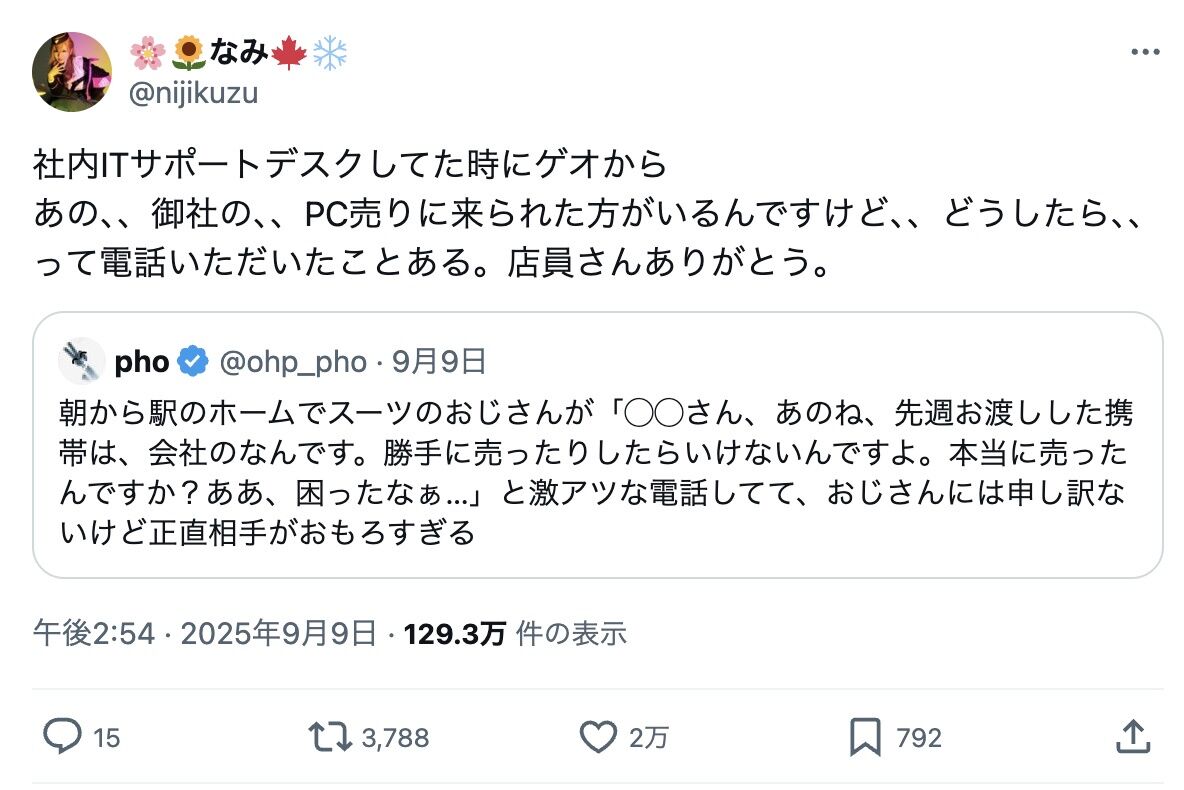Open the share upload icon

(x=1133, y=736)
